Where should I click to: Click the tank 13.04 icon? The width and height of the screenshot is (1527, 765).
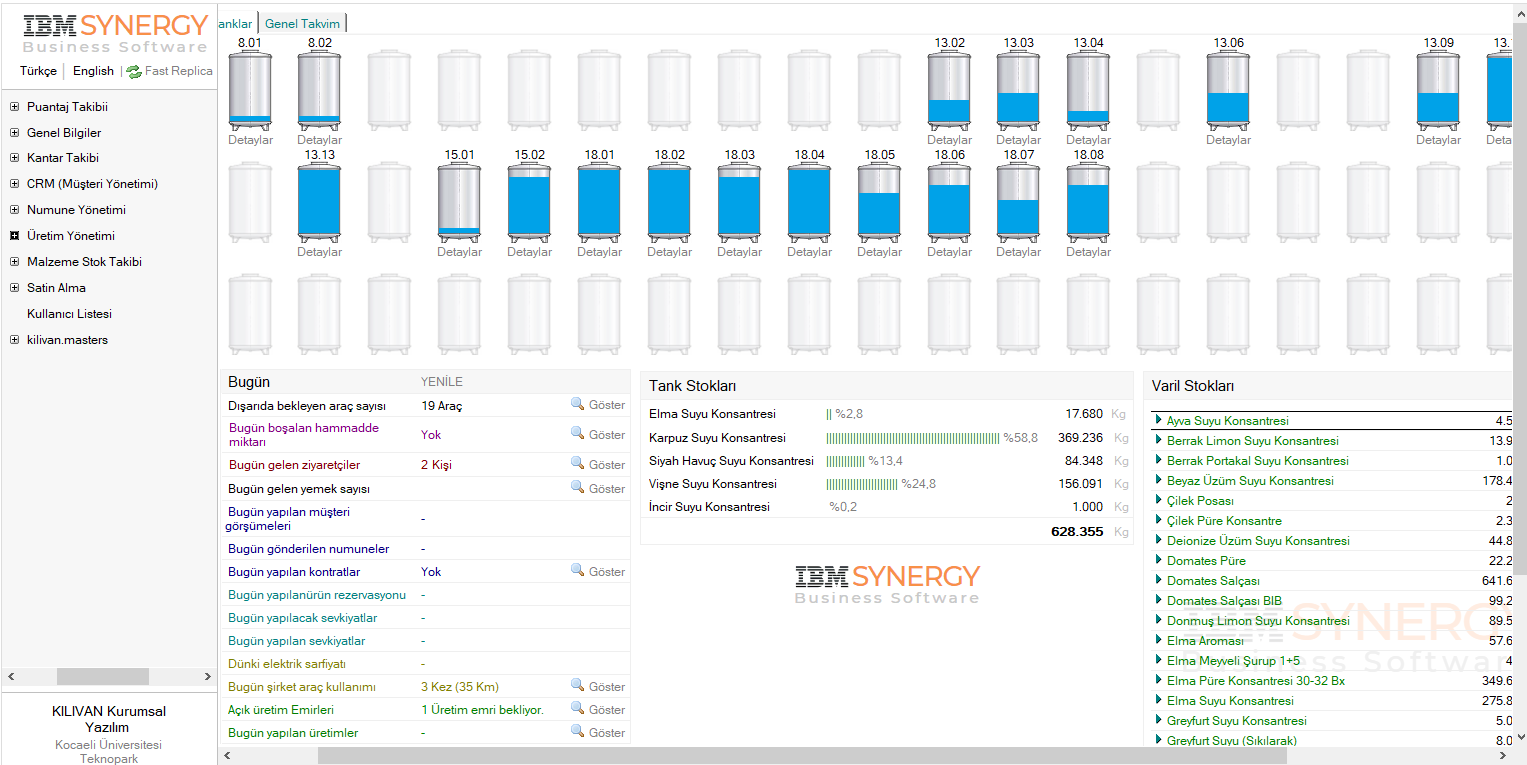(x=1088, y=90)
